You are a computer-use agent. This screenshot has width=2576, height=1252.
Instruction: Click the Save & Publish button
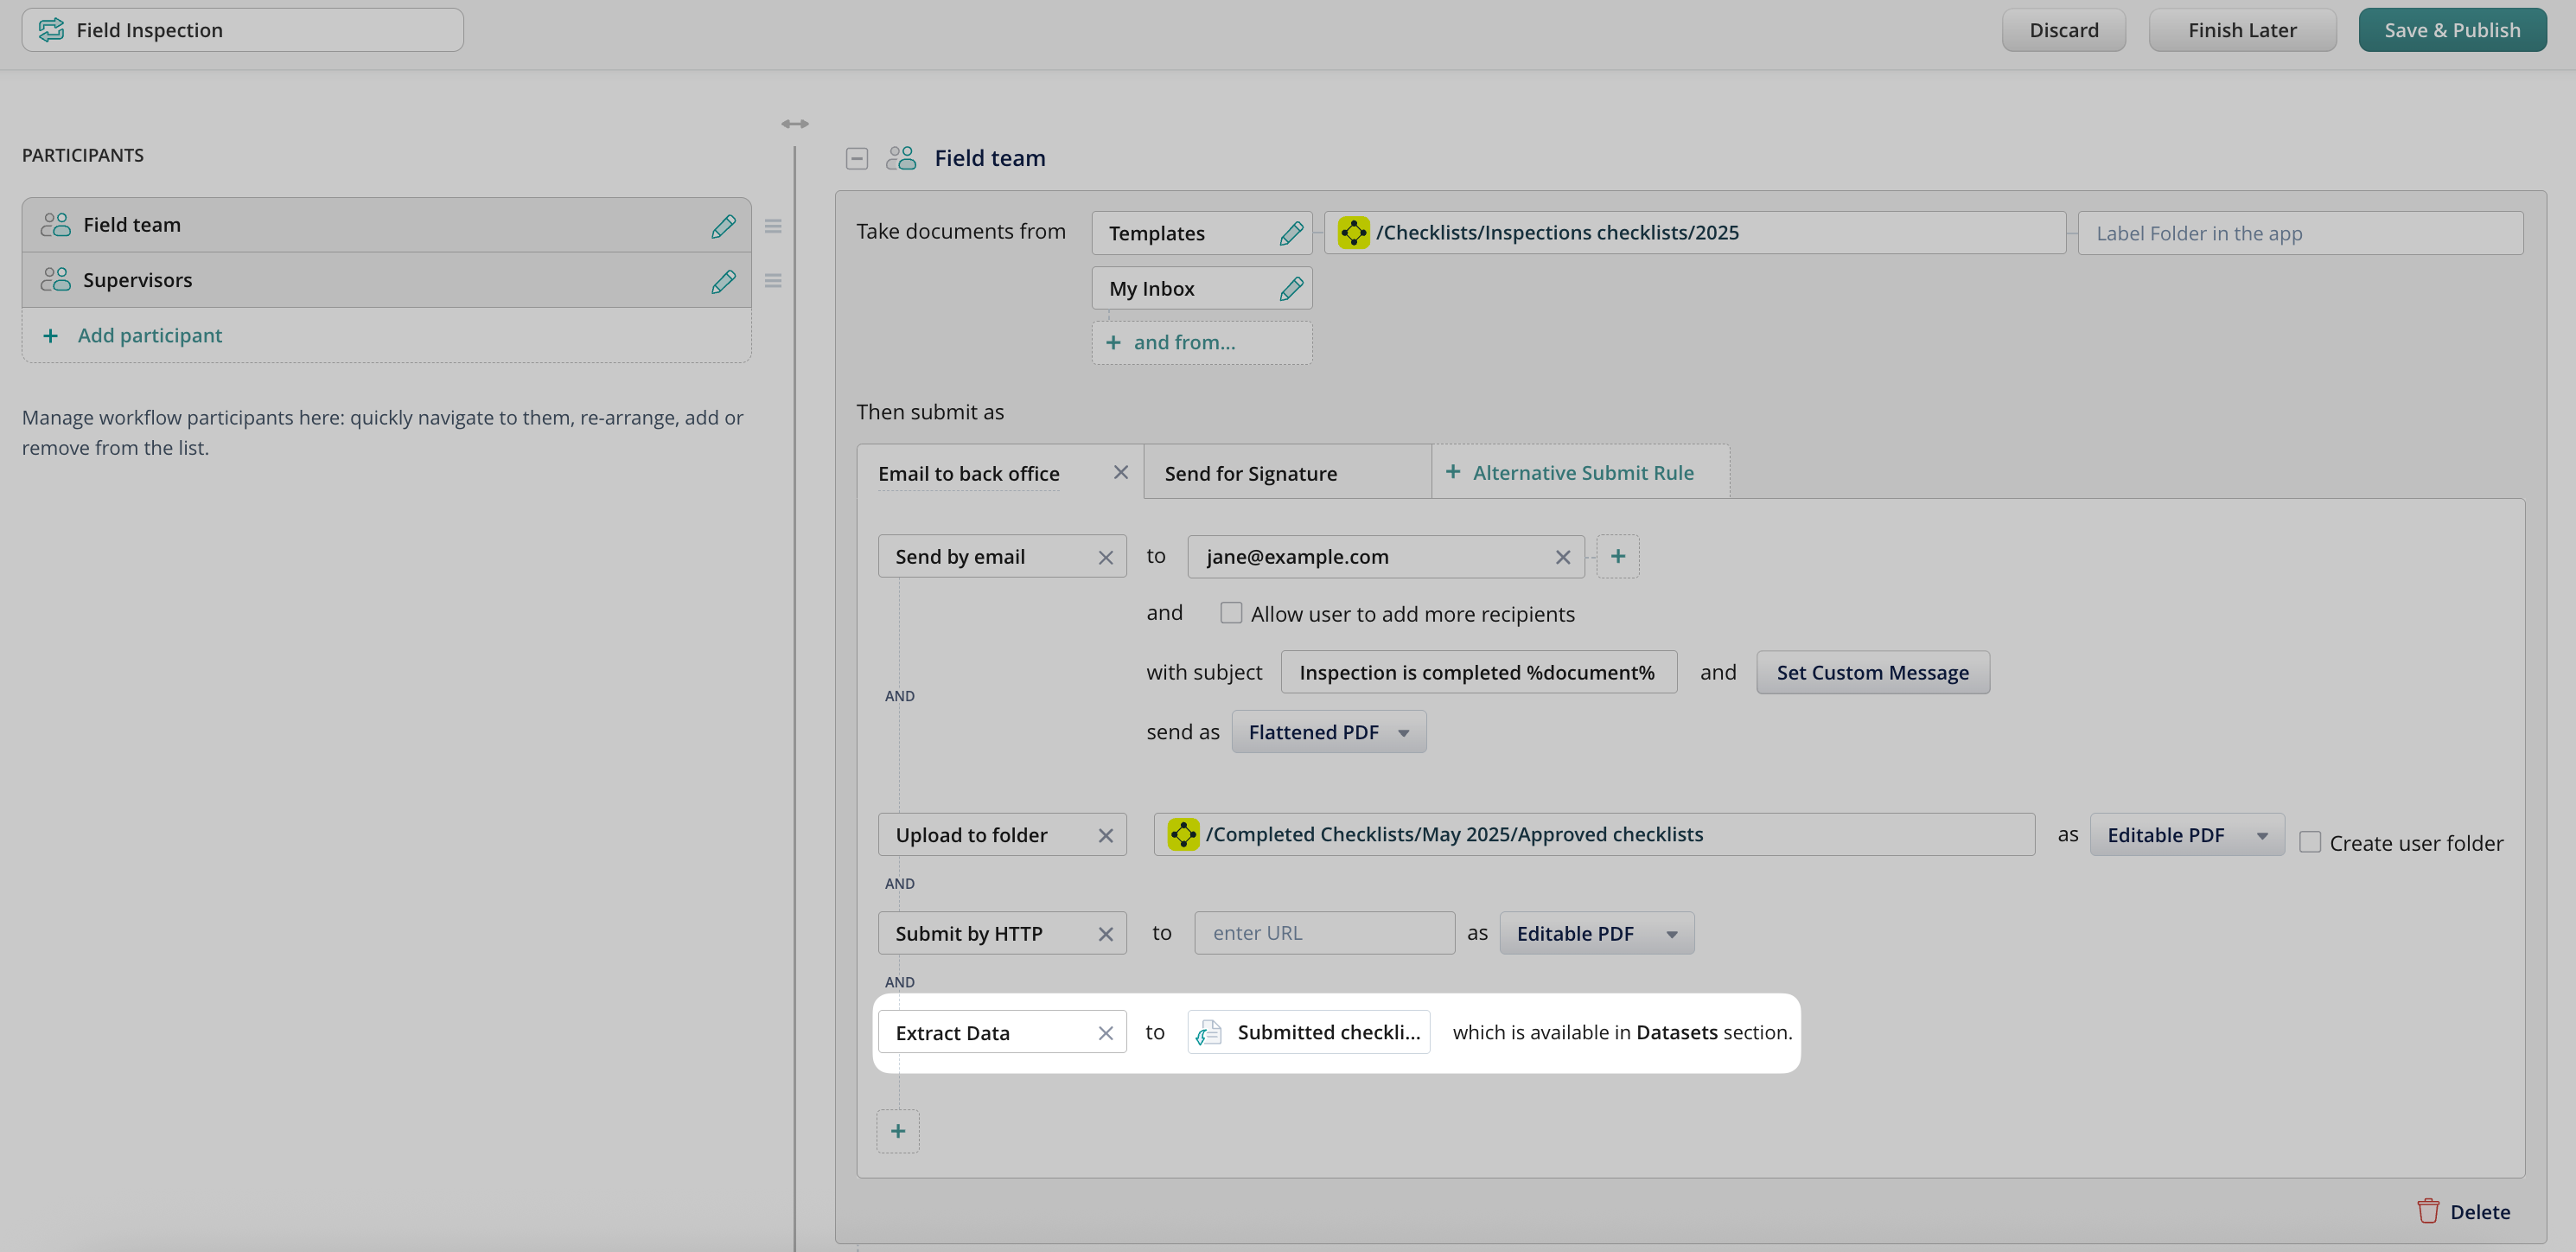(x=2451, y=30)
